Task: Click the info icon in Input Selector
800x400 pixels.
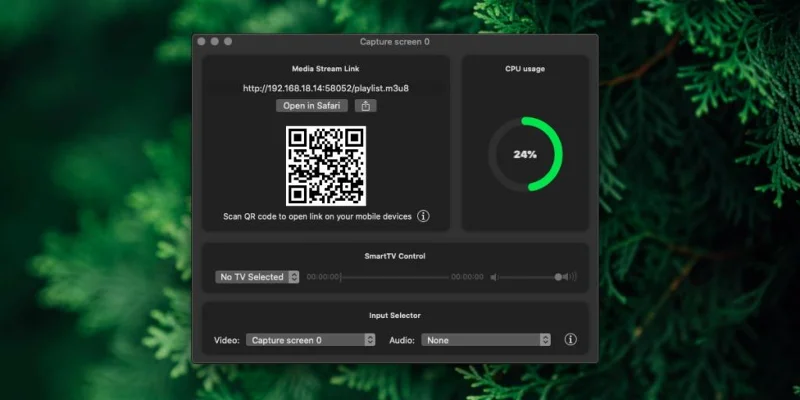Action: tap(570, 339)
